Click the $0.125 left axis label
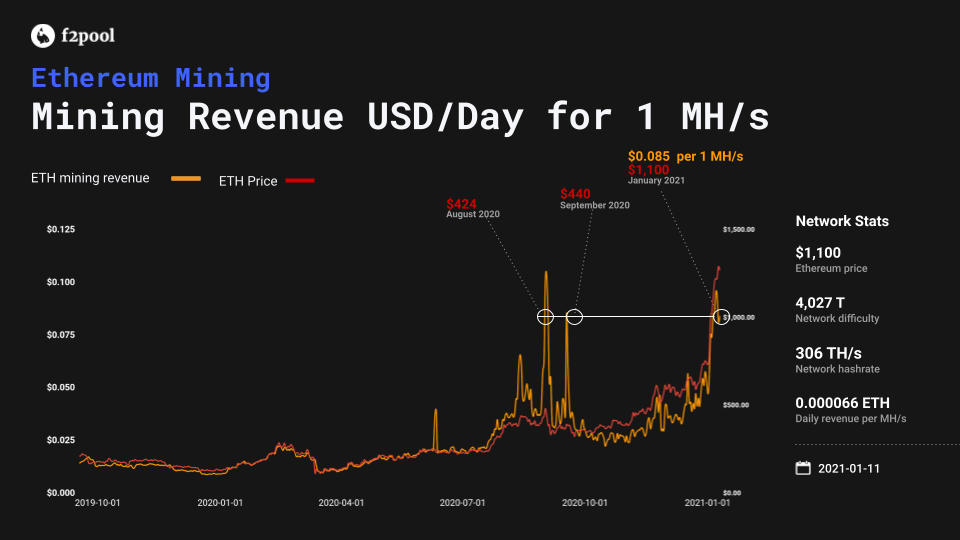Screen dimensions: 960x540 point(61,229)
